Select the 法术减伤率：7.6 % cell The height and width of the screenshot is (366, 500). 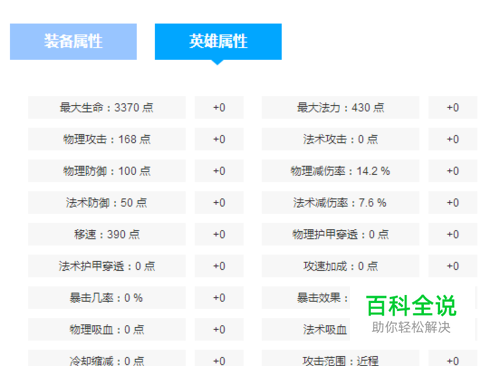340,202
